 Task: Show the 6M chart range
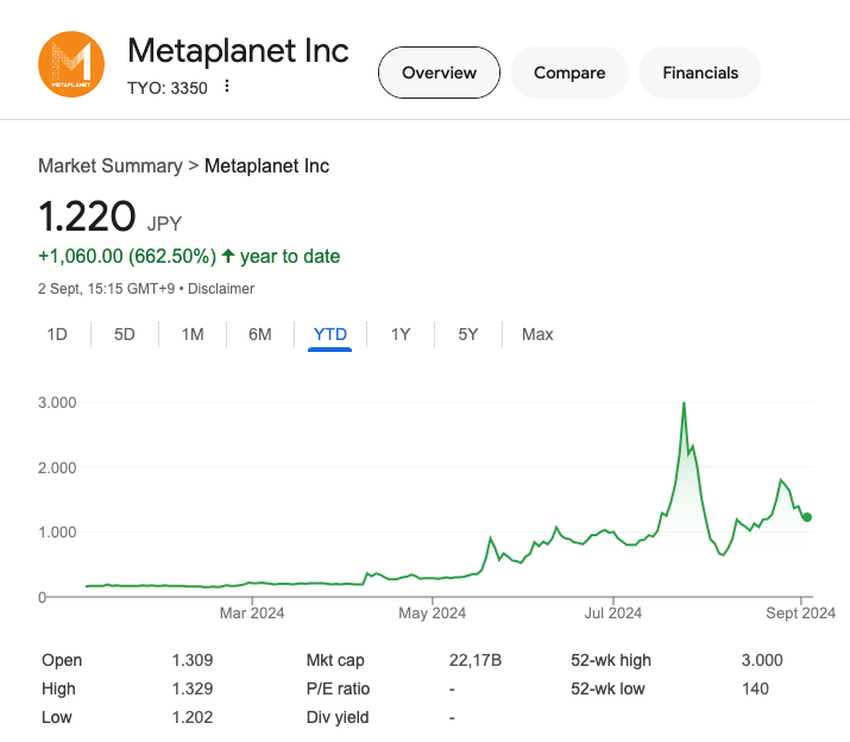point(260,334)
